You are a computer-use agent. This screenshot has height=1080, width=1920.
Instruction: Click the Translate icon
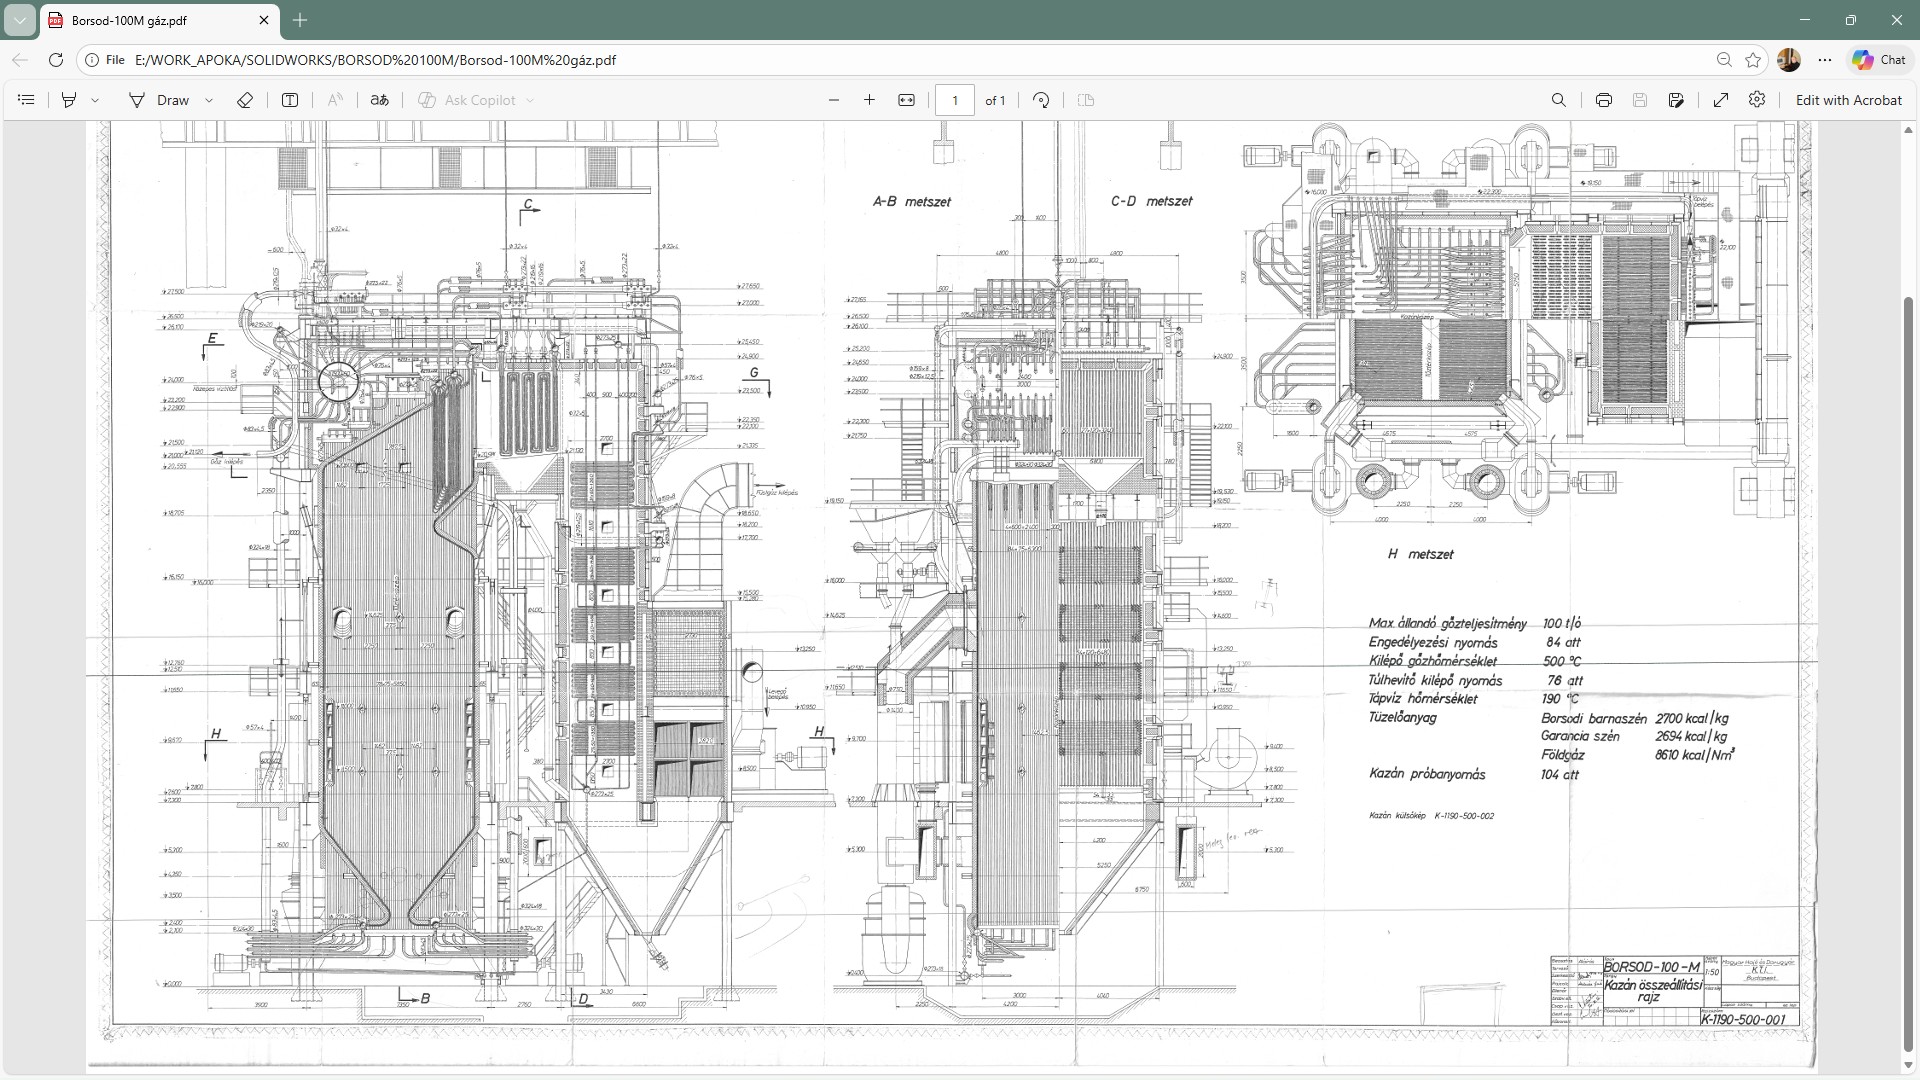[x=379, y=100]
